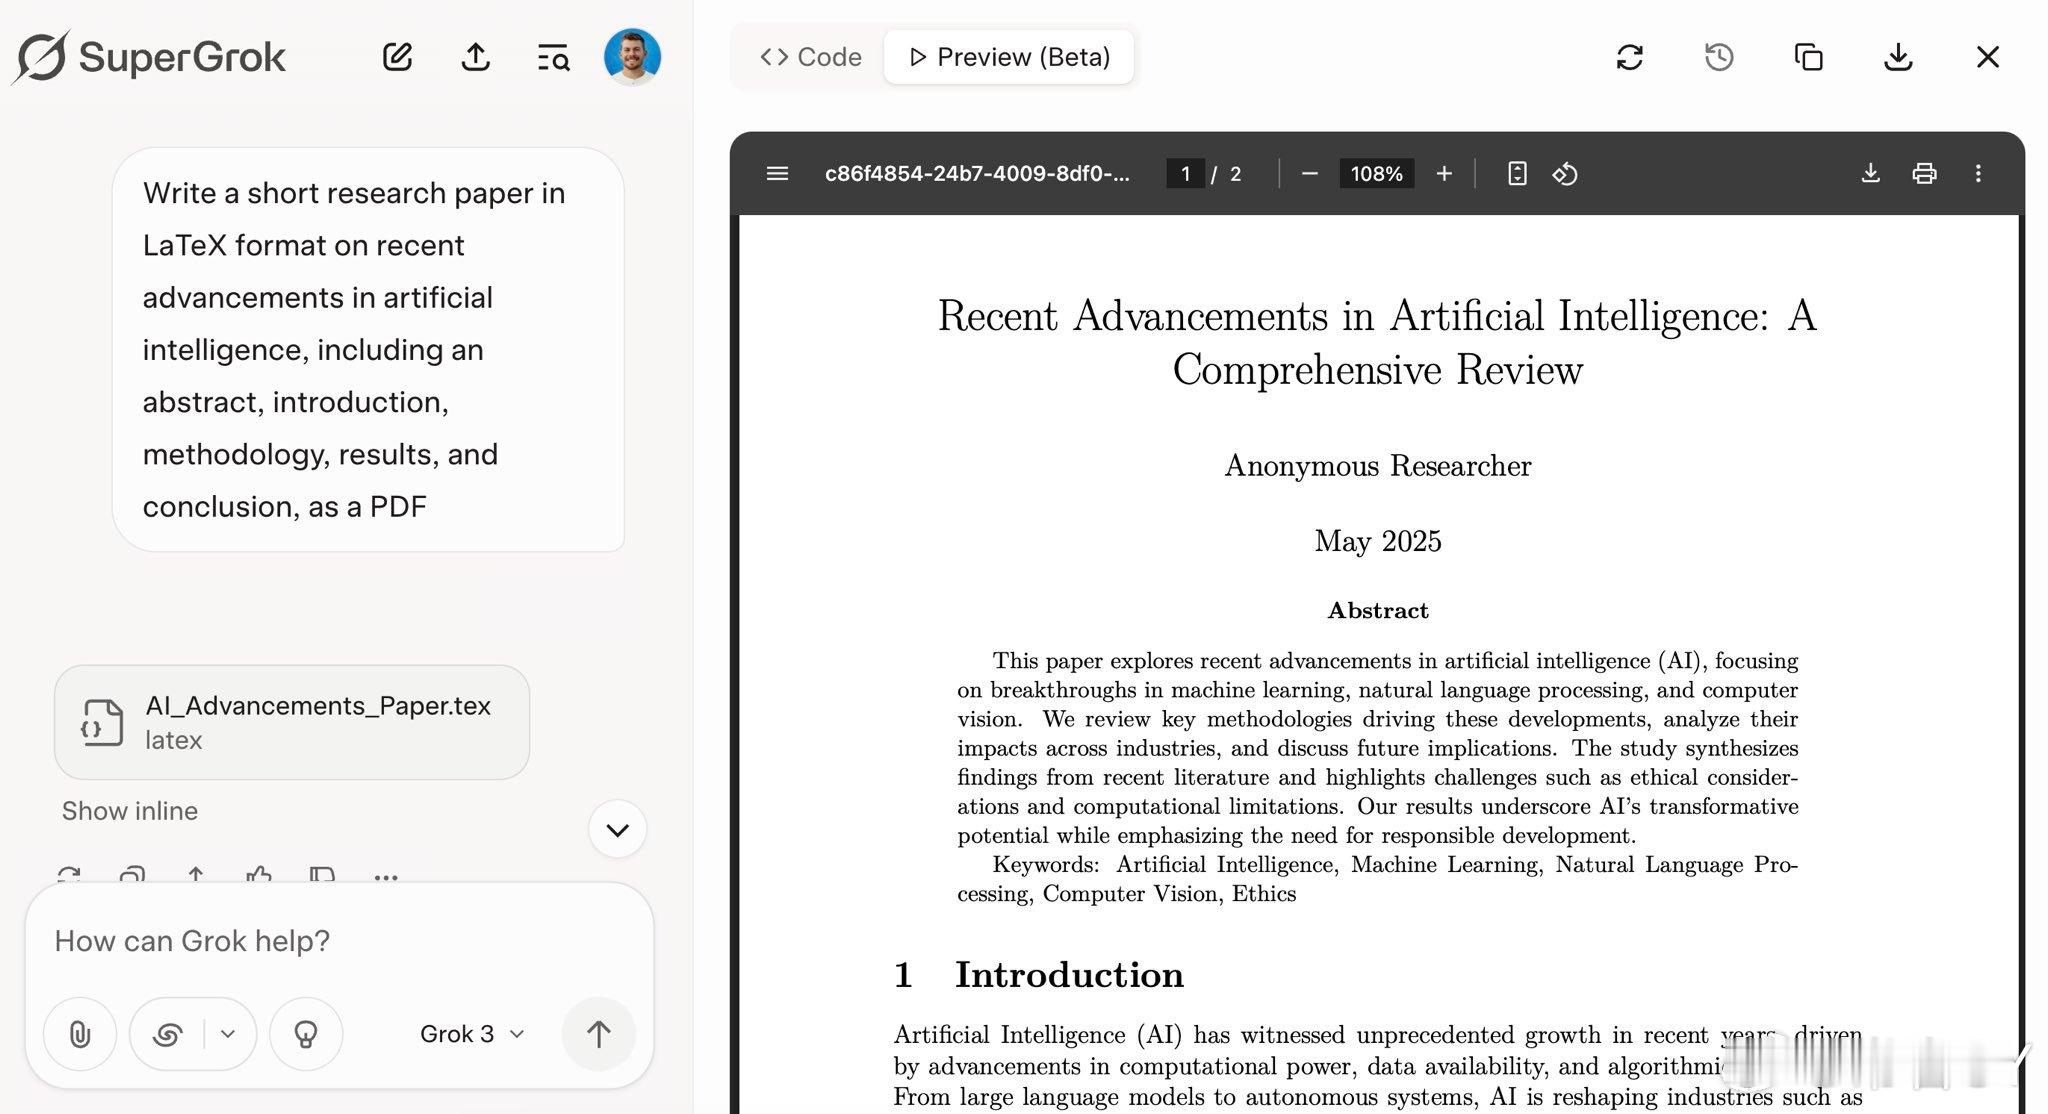Switch to the Preview (Beta) tab

point(1009,57)
